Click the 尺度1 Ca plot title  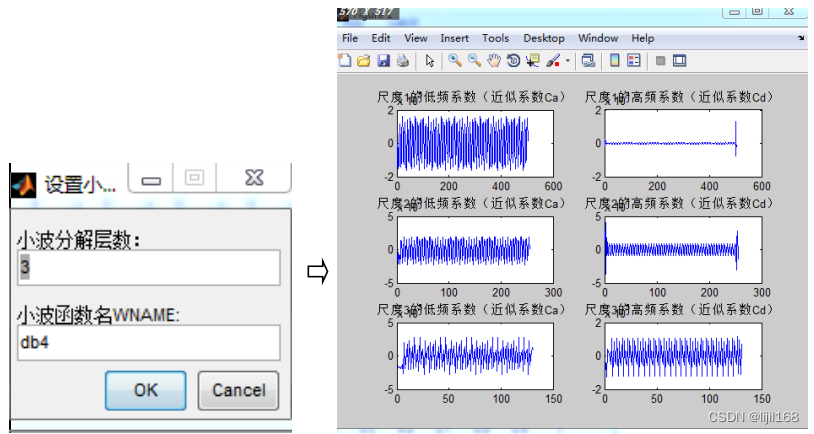471,97
